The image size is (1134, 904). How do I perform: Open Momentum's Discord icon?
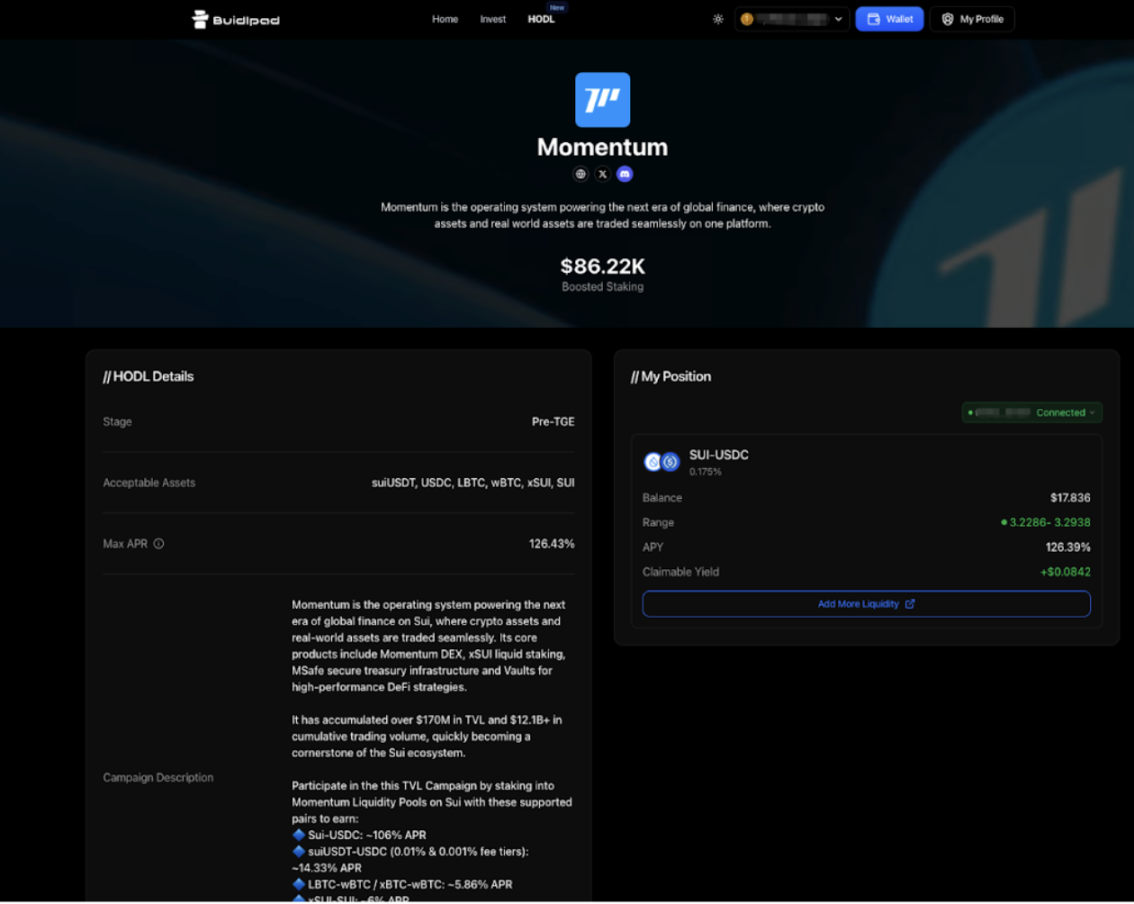pyautogui.click(x=625, y=174)
